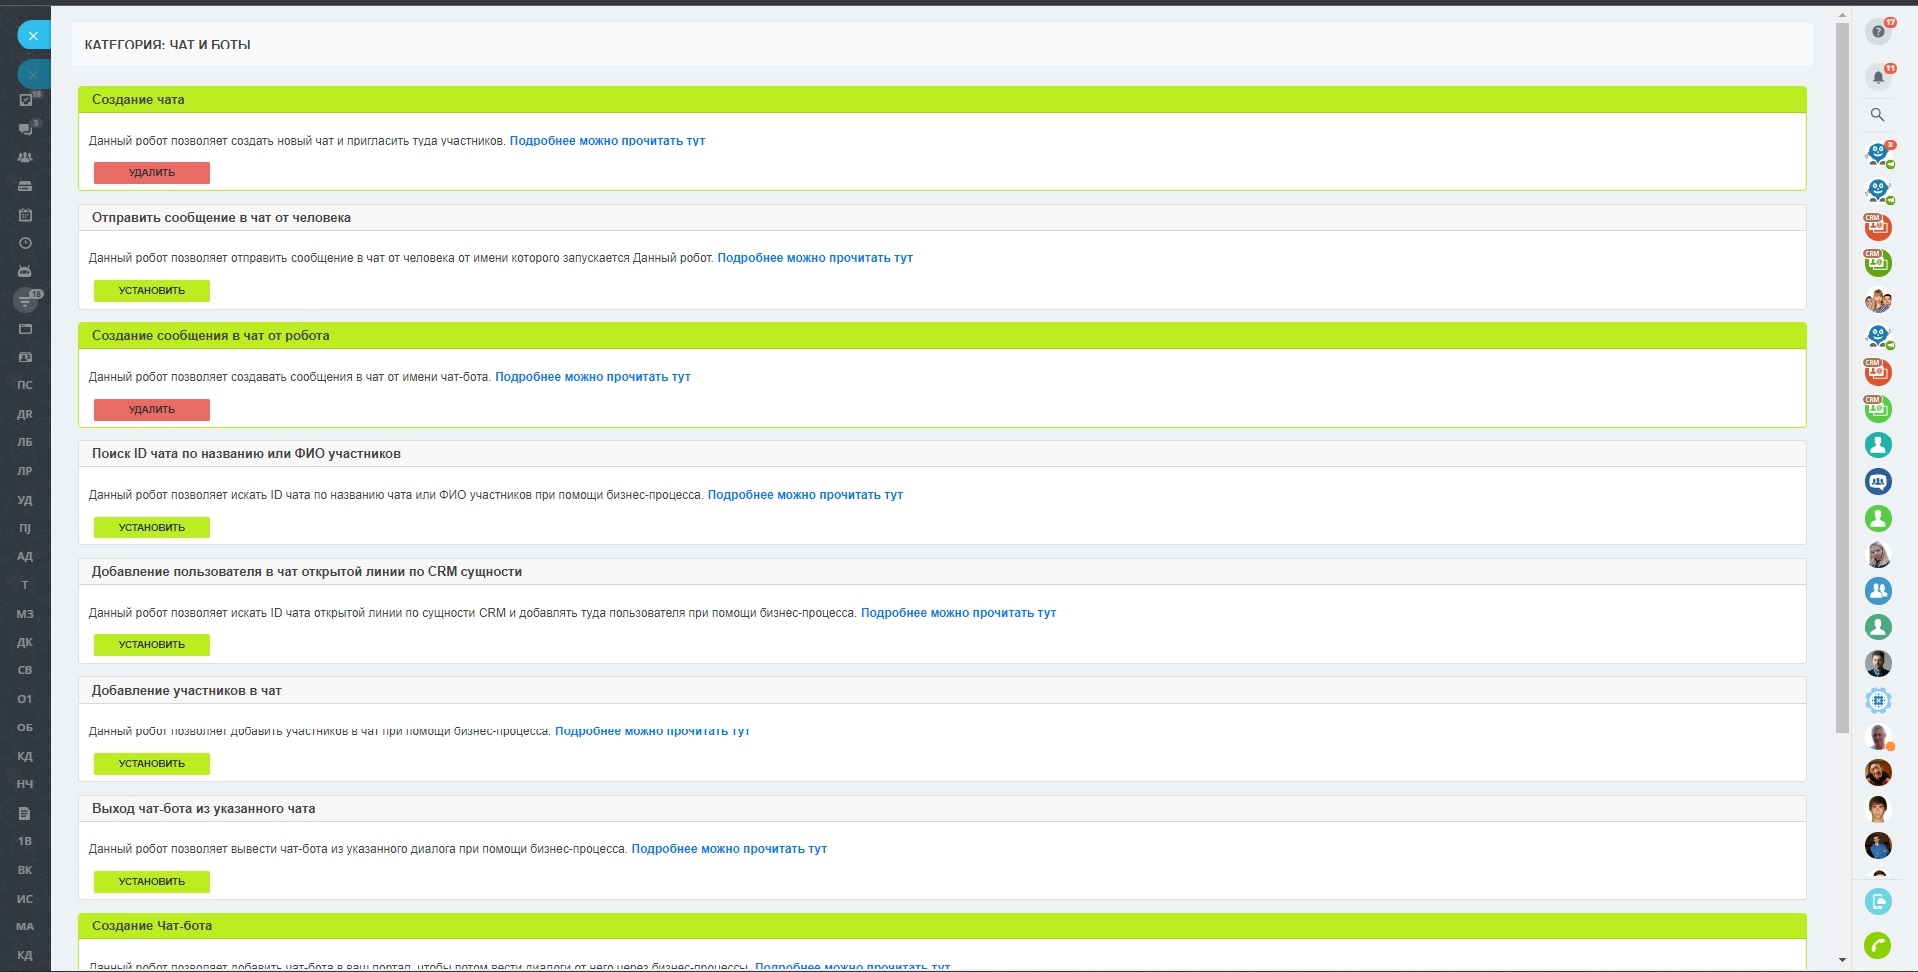Install "Добавление пользователя в чат открытой линии" robot
Screen dimensions: 1918x972
(152, 645)
